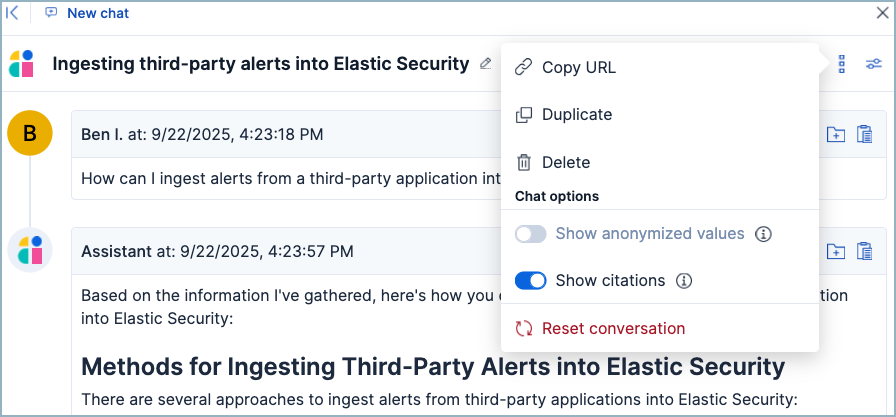The height and width of the screenshot is (417, 896).
Task: Choose Duplicate in the context menu
Action: click(576, 115)
